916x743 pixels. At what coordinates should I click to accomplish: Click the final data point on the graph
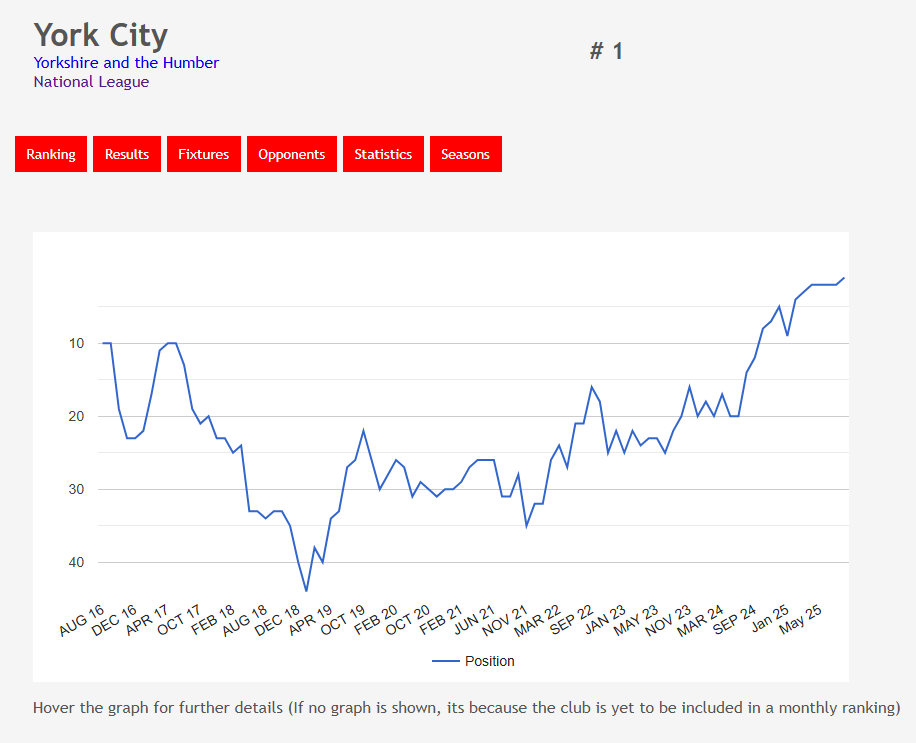(844, 278)
